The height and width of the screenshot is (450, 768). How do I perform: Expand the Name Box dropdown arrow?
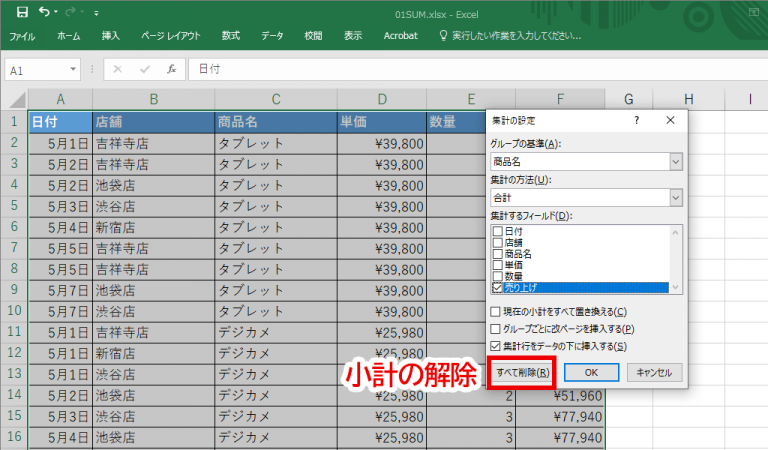pos(73,70)
